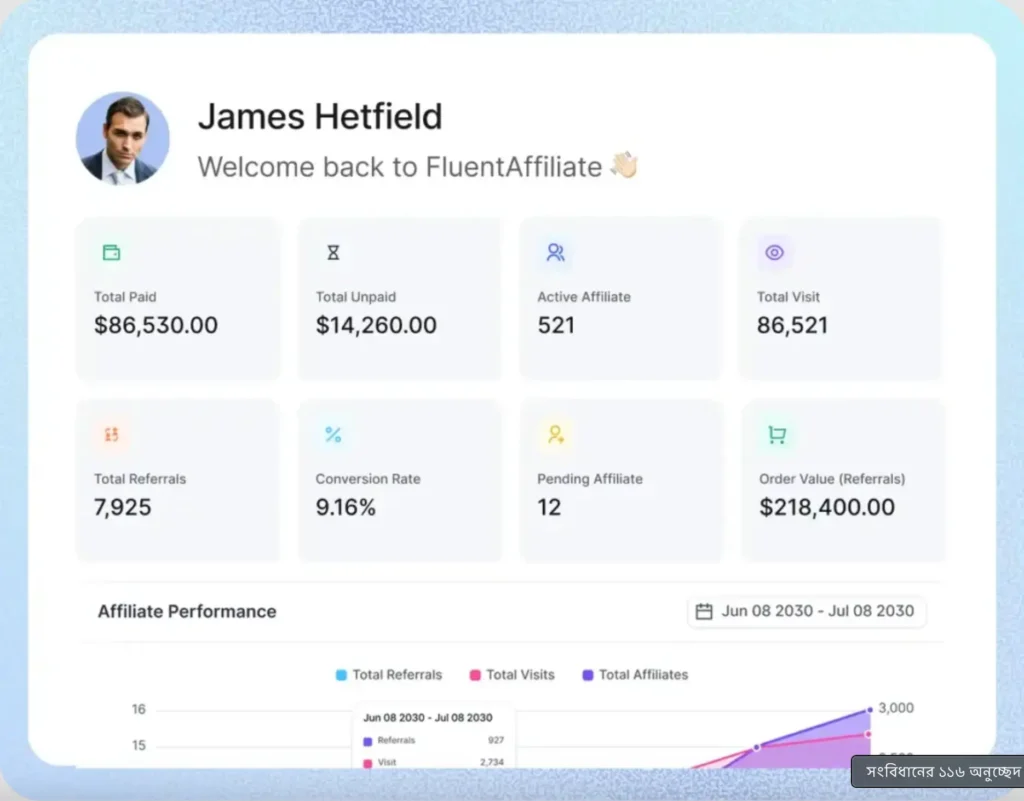The width and height of the screenshot is (1024, 801).
Task: Click the Total Paid wallet icon
Action: pyautogui.click(x=112, y=252)
